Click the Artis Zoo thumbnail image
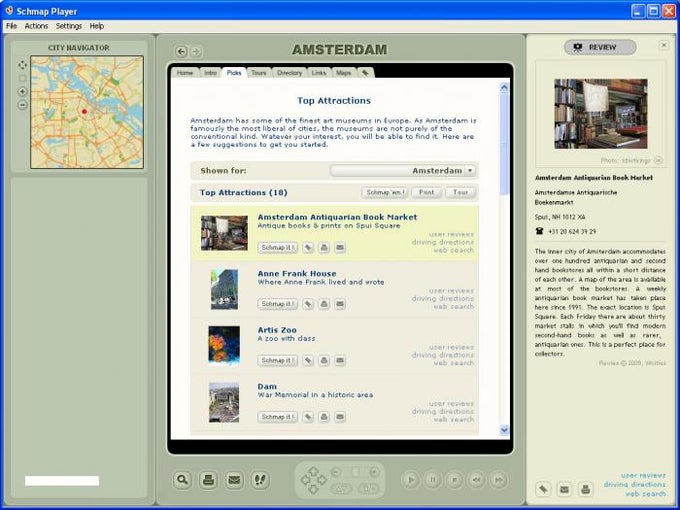The height and width of the screenshot is (510, 680). pos(224,346)
